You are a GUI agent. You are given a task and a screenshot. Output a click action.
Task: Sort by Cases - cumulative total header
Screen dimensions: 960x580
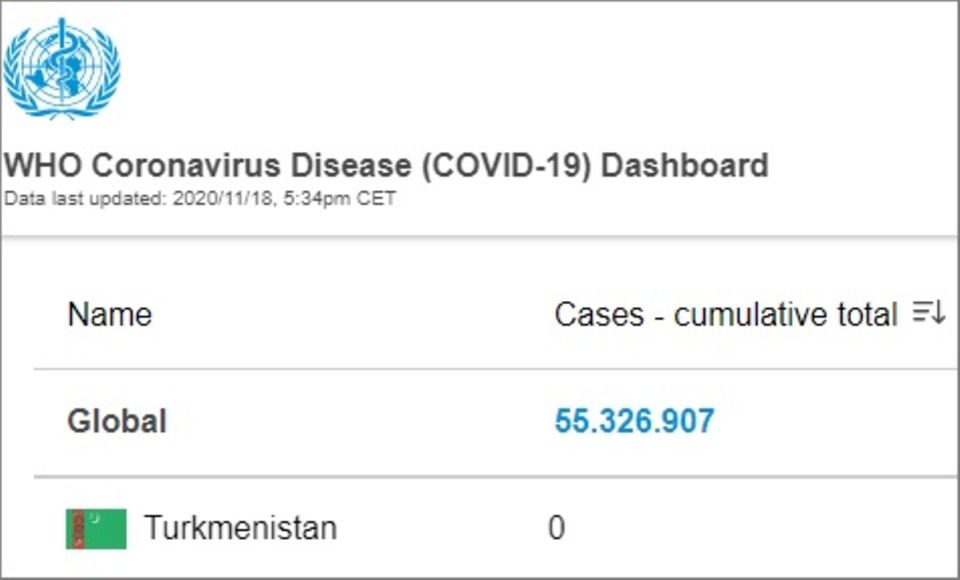tap(725, 315)
